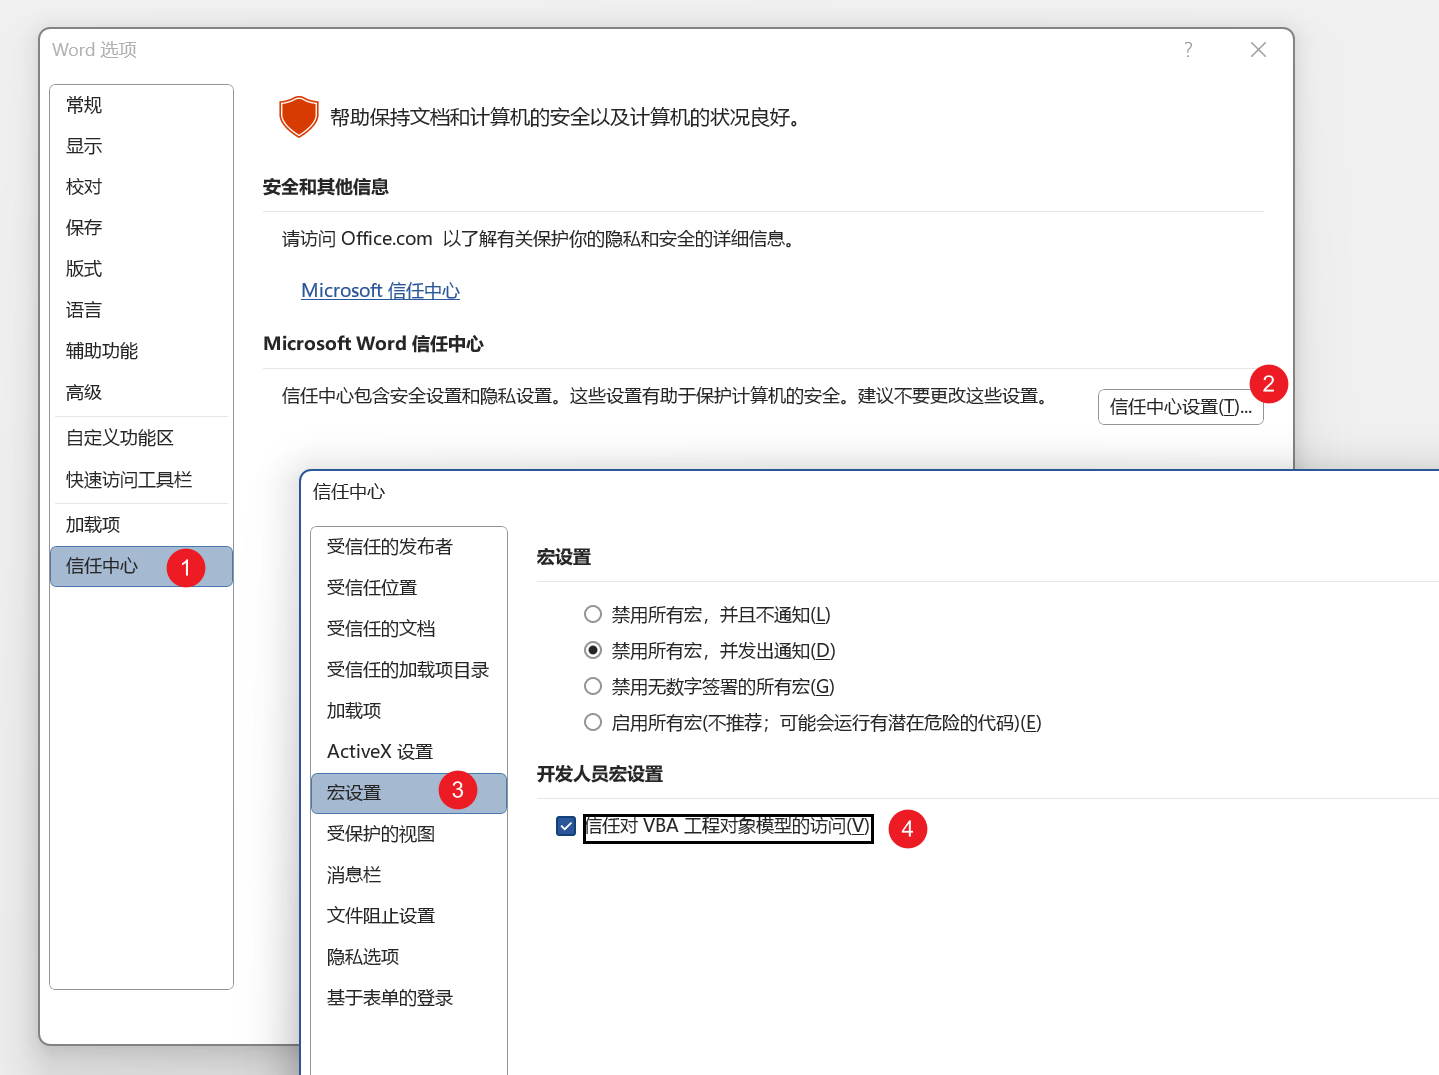The height and width of the screenshot is (1075, 1439).
Task: Open the 常规 options category
Action: pyautogui.click(x=141, y=105)
